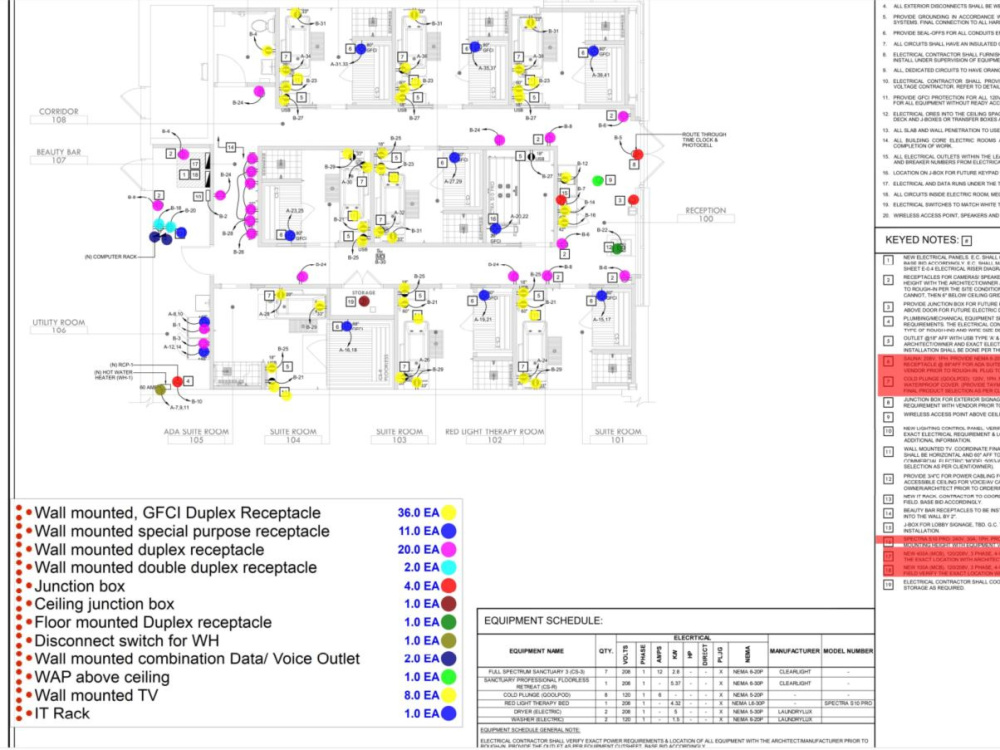Screen dimensions: 1000x750
Task: Click the 'RECEPTION 100' room label
Action: click(705, 214)
